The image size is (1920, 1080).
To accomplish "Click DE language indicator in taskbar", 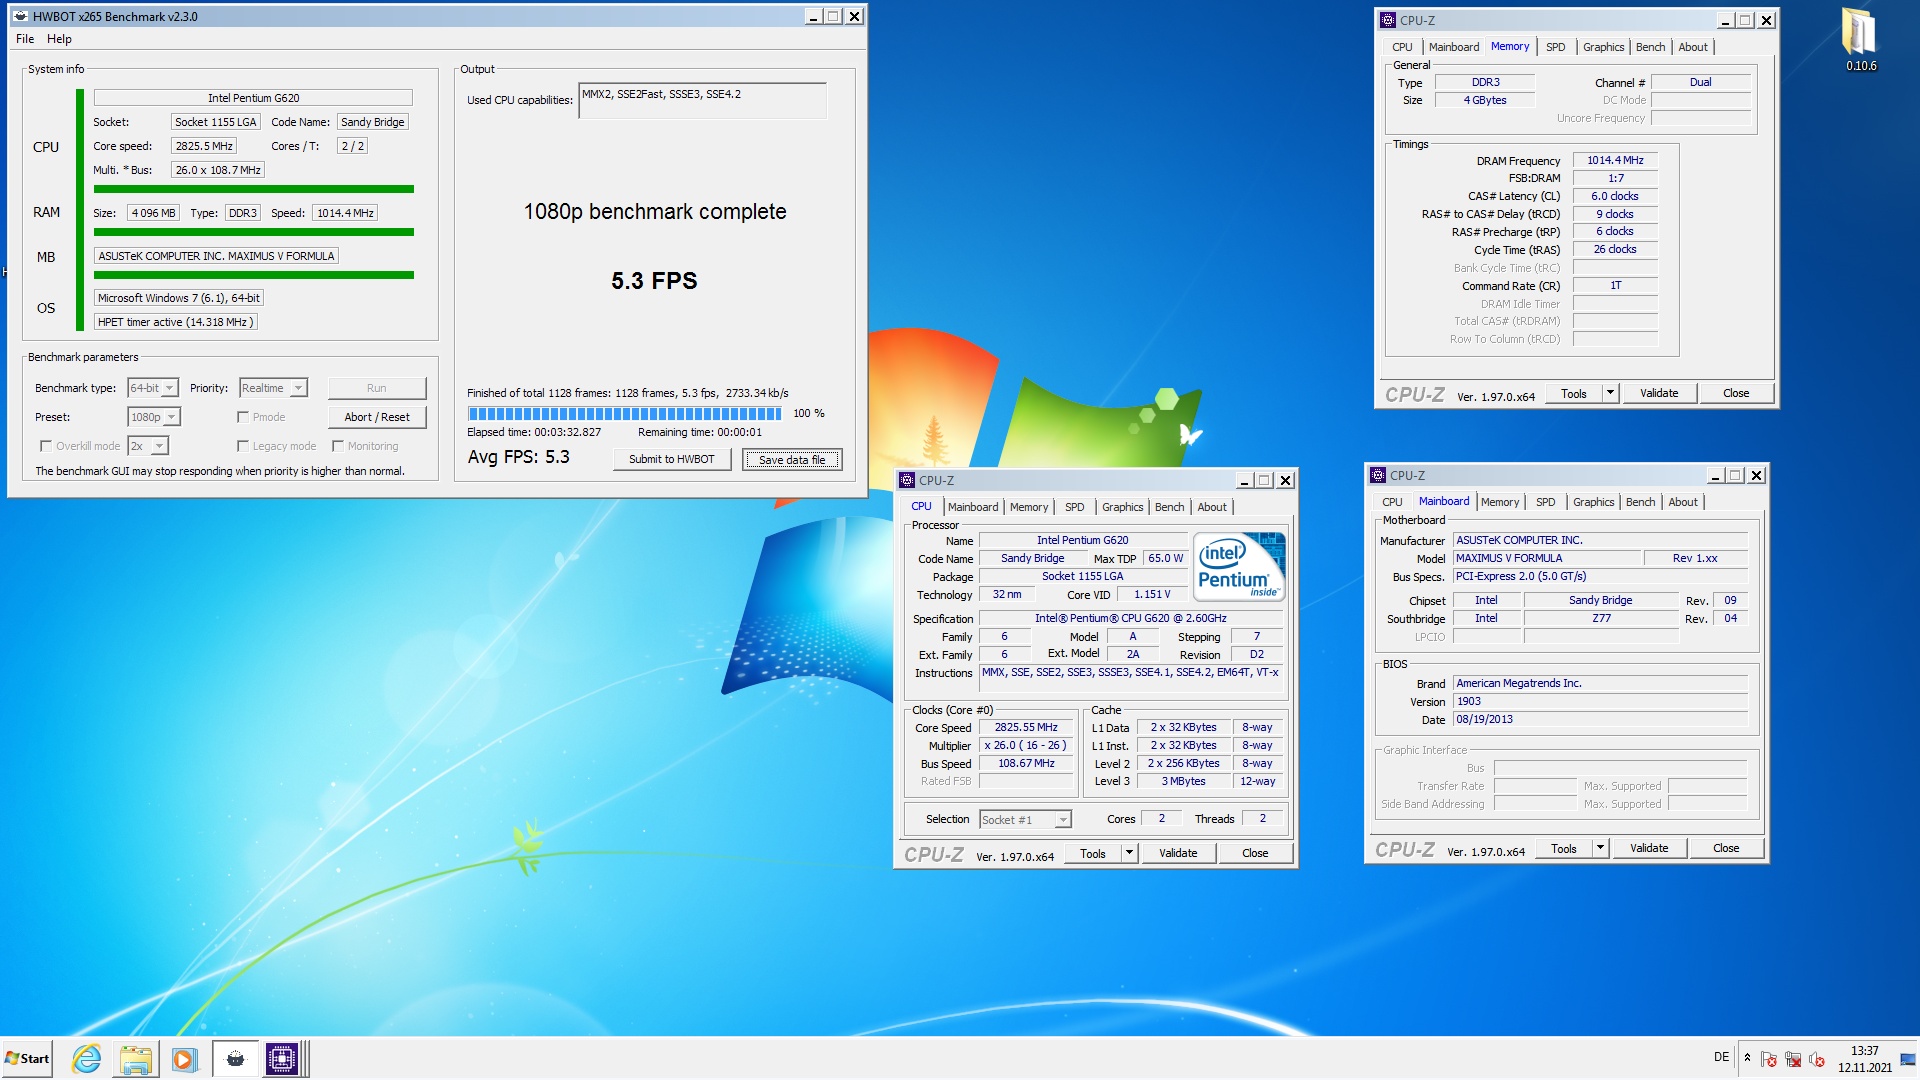I will coord(1721,1057).
